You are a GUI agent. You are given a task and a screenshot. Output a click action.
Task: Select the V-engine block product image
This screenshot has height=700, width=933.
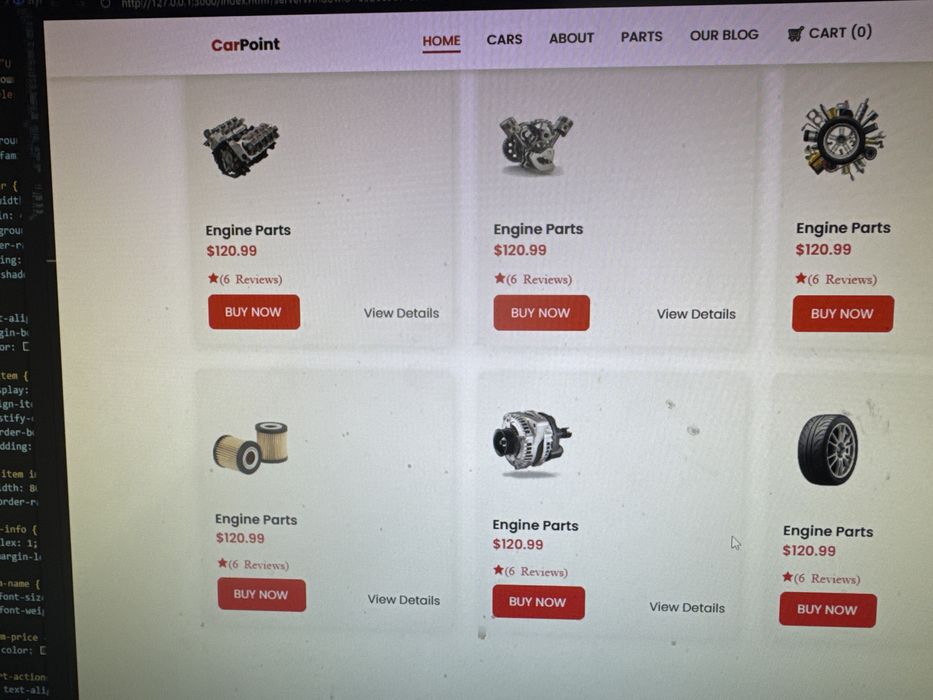point(241,146)
